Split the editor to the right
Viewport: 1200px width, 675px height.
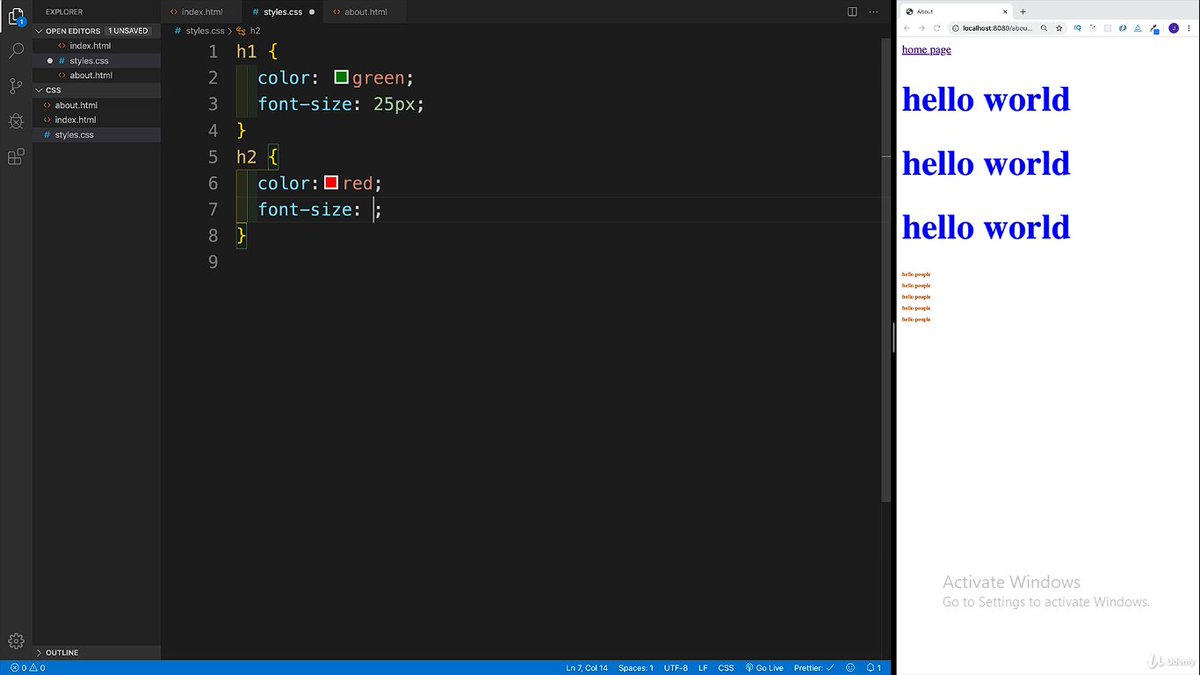pyautogui.click(x=852, y=12)
